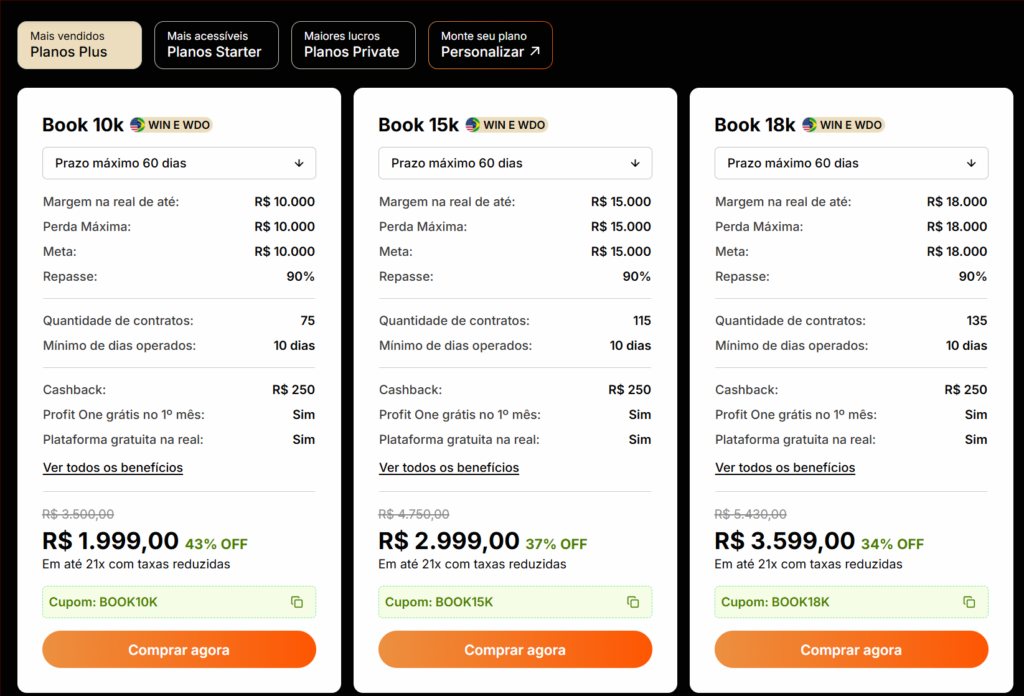The height and width of the screenshot is (696, 1024).
Task: Click the flag icon beside Book 15k
Action: (473, 125)
